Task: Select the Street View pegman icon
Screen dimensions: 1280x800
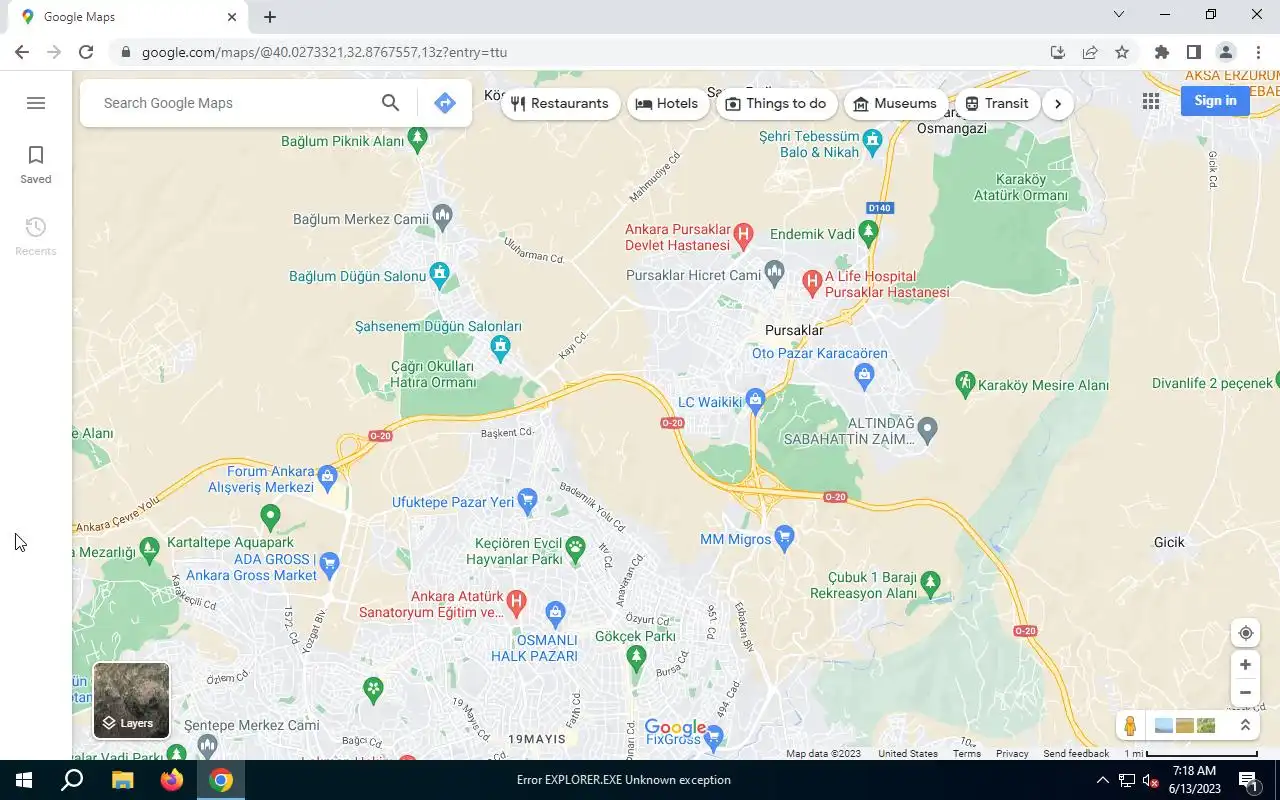Action: (x=1130, y=726)
